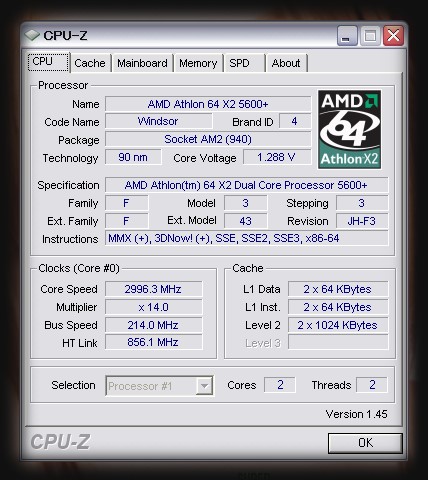Click the OK button
This screenshot has width=428, height=480.
pyautogui.click(x=365, y=443)
